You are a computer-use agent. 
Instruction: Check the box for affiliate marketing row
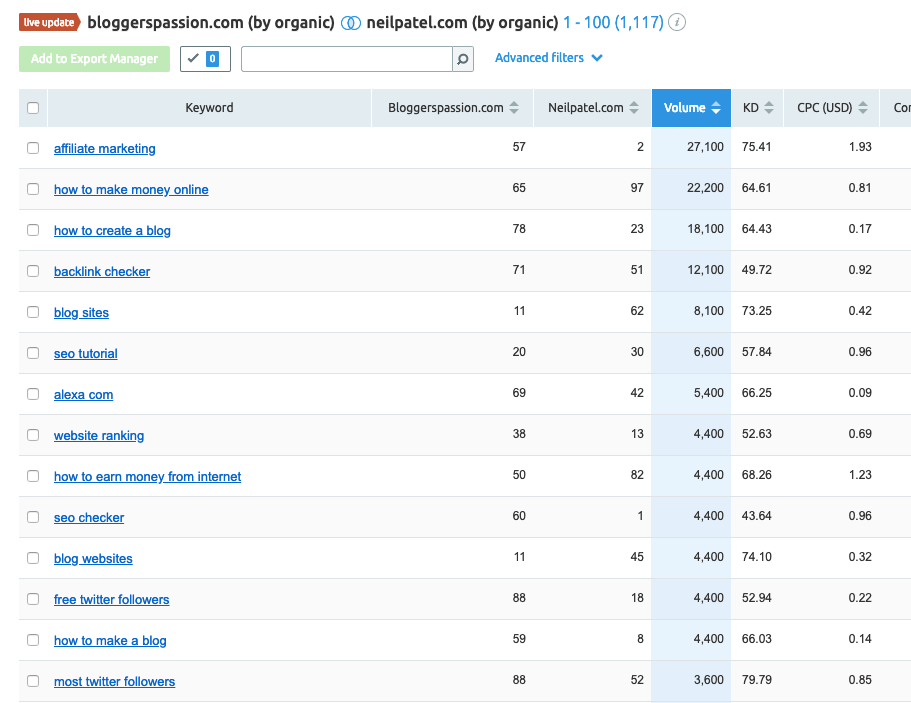pyautogui.click(x=33, y=148)
